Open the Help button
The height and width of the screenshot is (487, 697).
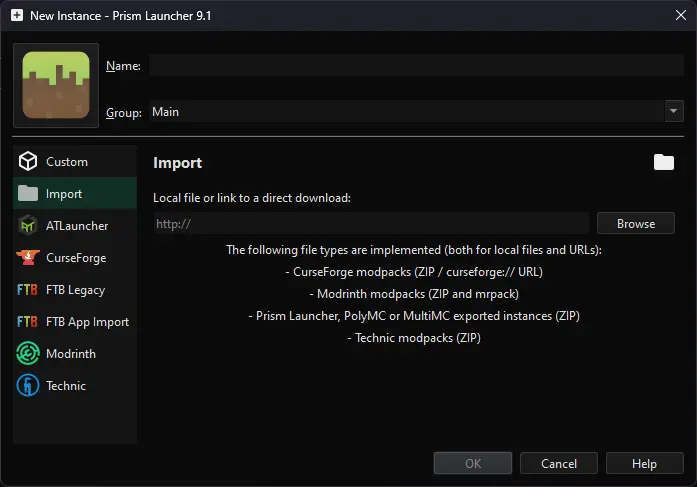click(x=645, y=463)
